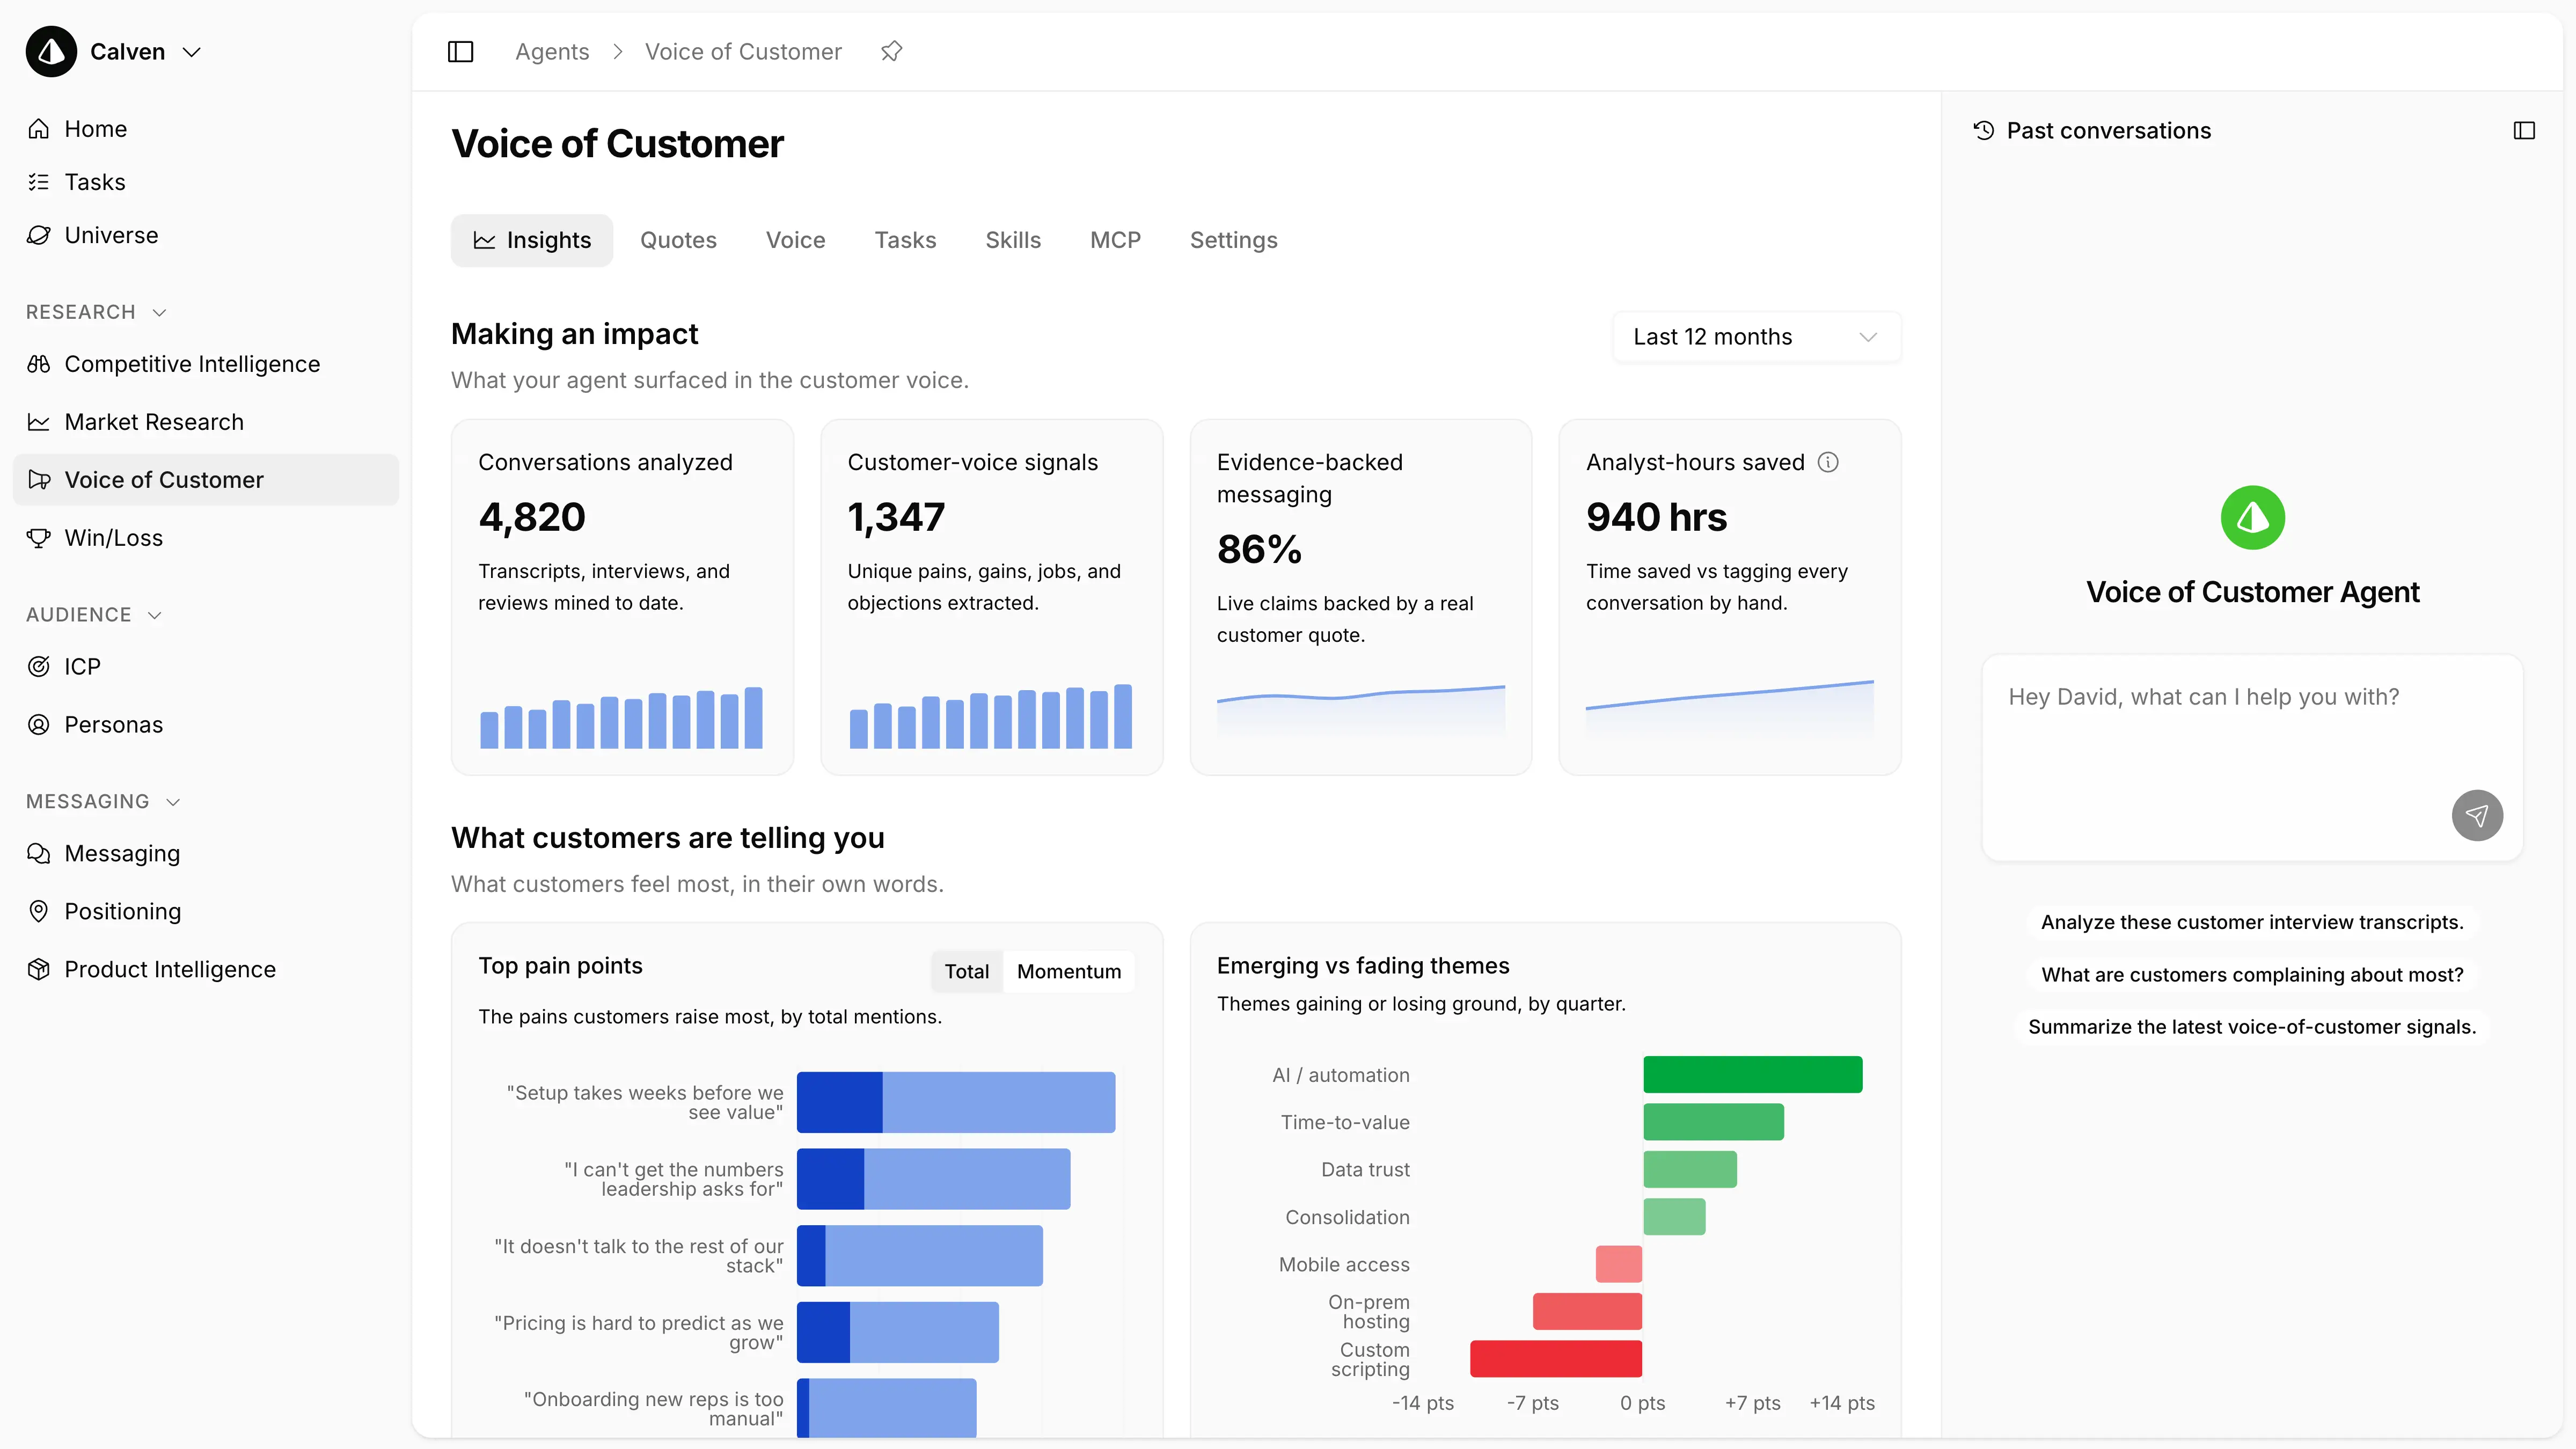The image size is (2576, 1449).
Task: Switch to the Quotes tab
Action: (x=678, y=240)
